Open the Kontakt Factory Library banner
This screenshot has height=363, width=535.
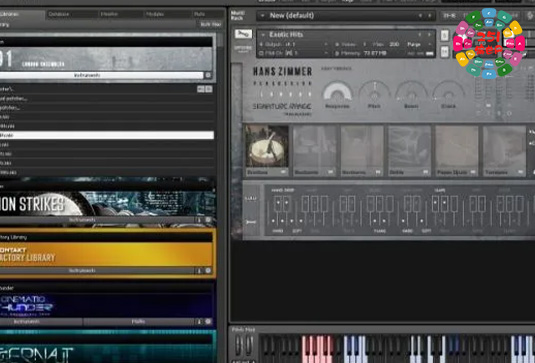click(106, 255)
